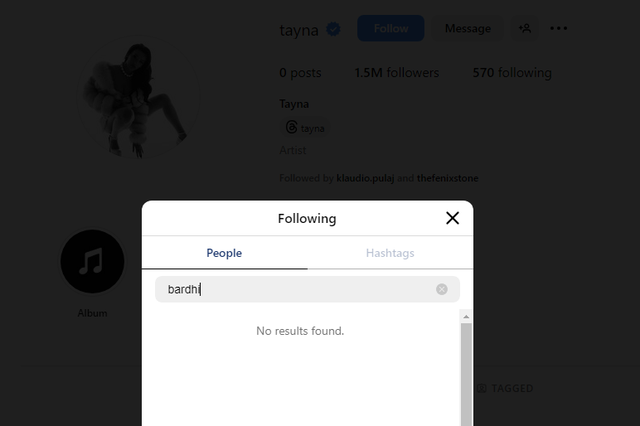Click the 'Artist' category label
The width and height of the screenshot is (640, 426).
293,150
